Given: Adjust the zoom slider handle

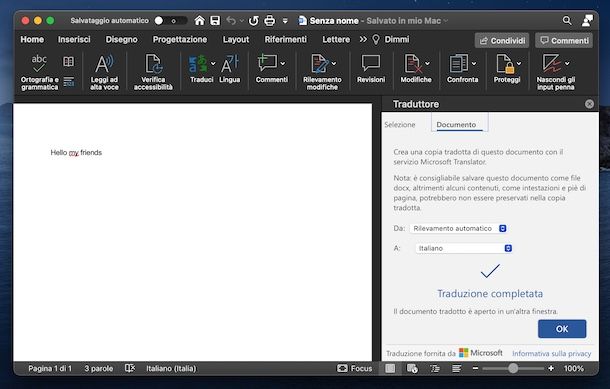Looking at the screenshot, I should coord(513,368).
